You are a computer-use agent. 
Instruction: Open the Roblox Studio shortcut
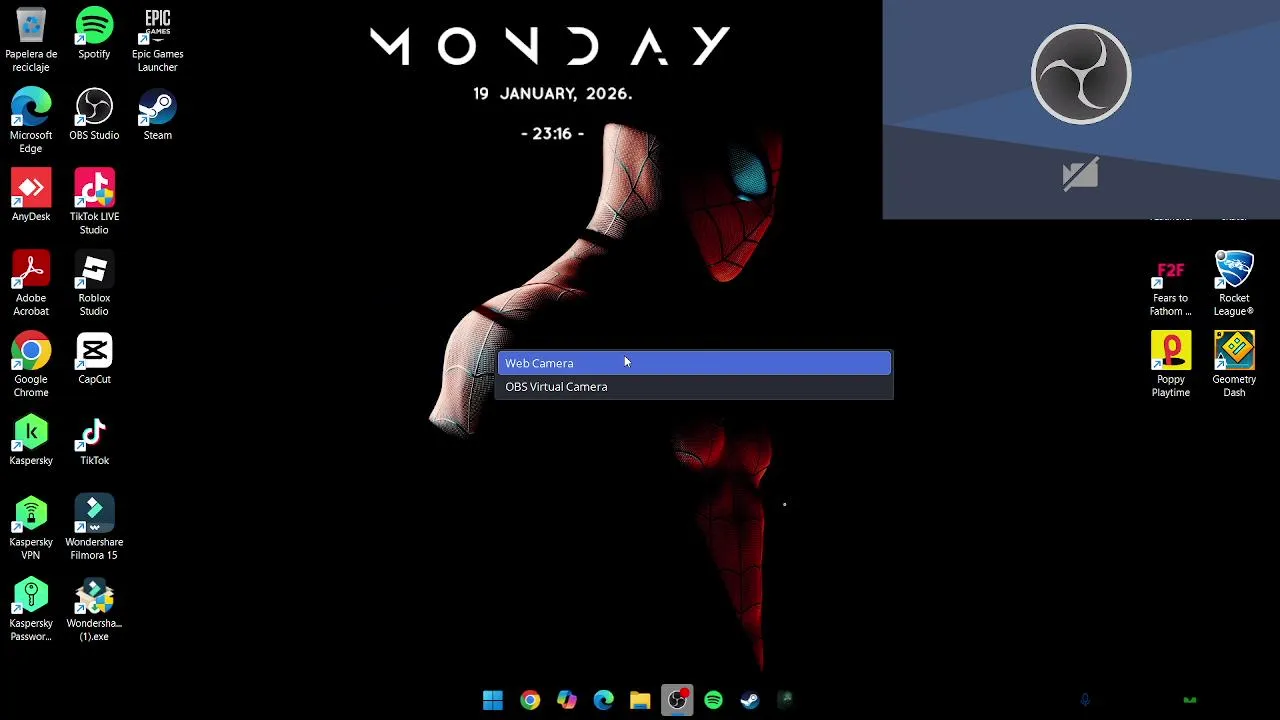pos(94,284)
